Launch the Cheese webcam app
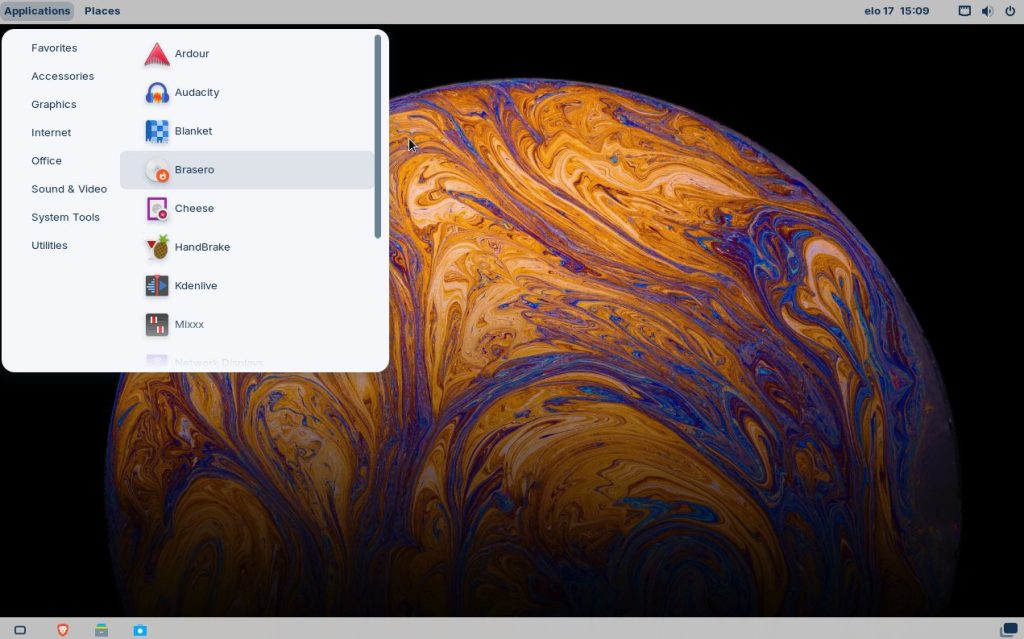Viewport: 1024px width, 639px height. pyautogui.click(x=247, y=208)
